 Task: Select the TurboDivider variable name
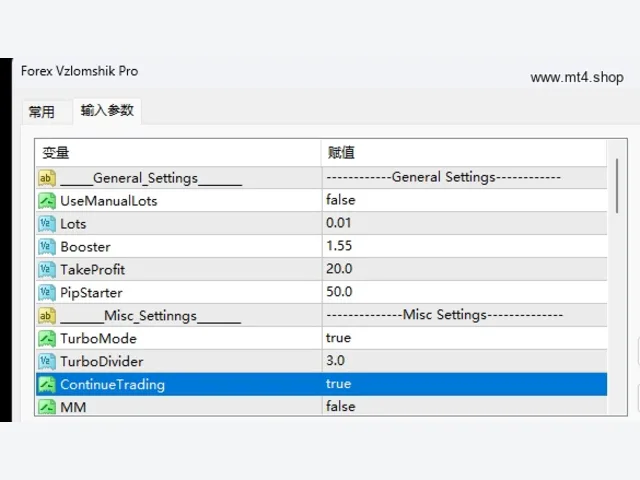coord(102,361)
